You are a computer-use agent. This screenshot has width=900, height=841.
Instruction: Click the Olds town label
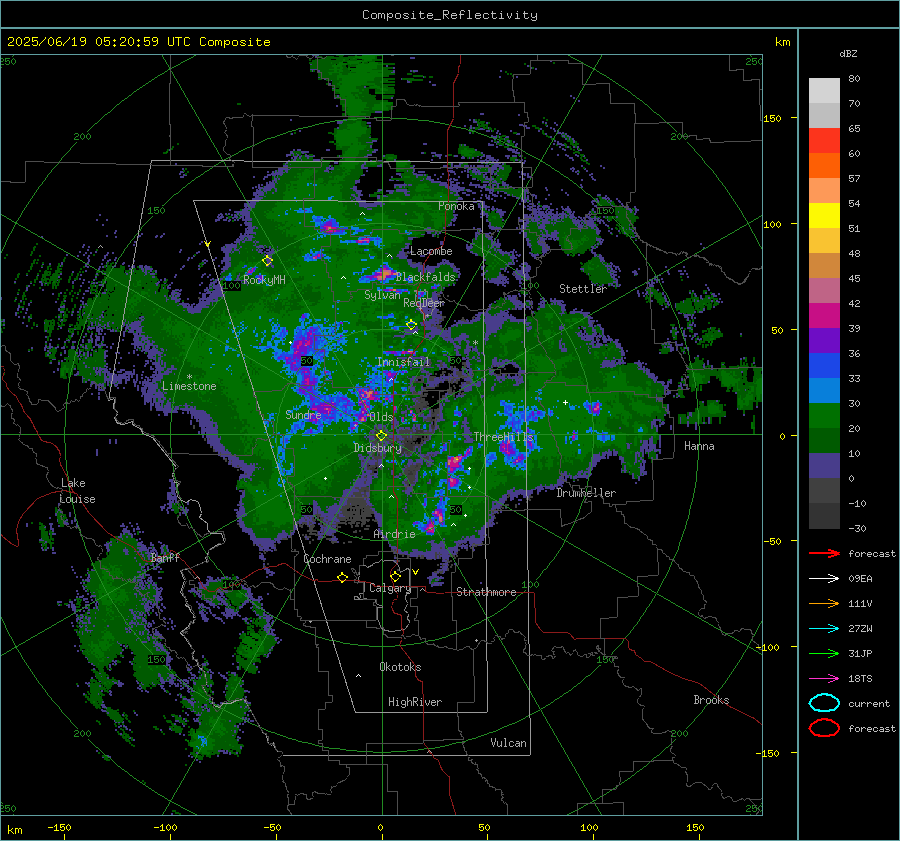tap(381, 417)
